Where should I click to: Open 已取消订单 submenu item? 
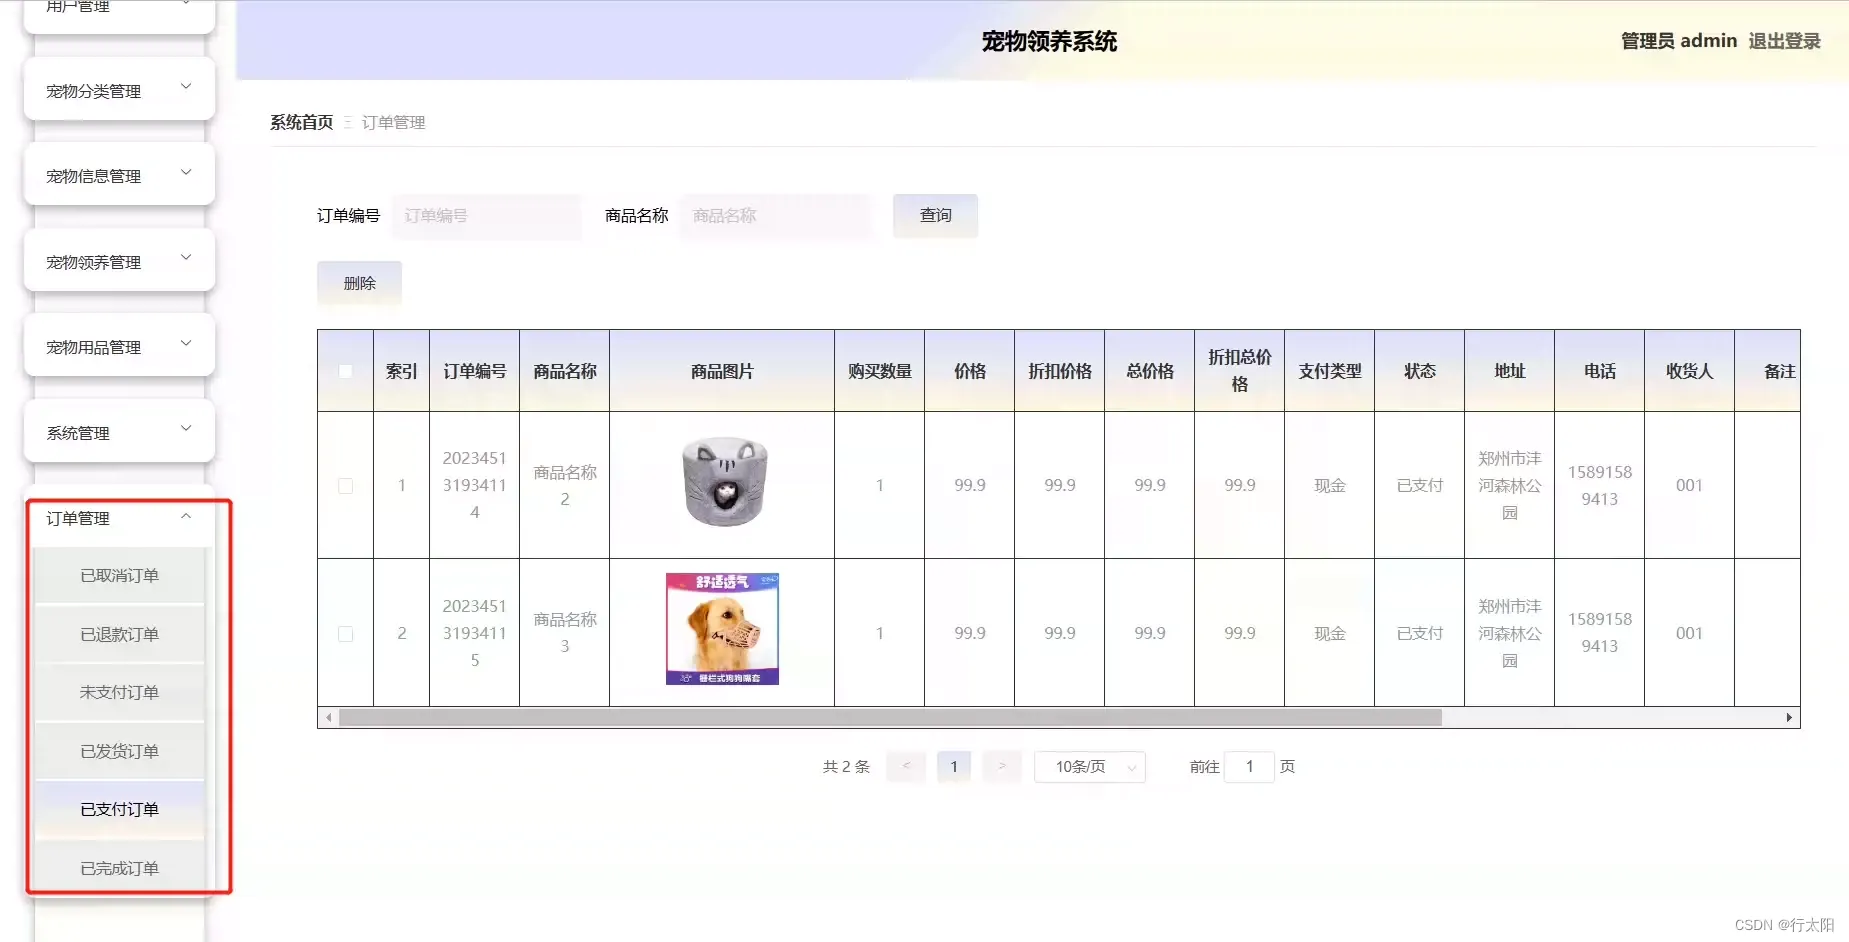pyautogui.click(x=119, y=576)
